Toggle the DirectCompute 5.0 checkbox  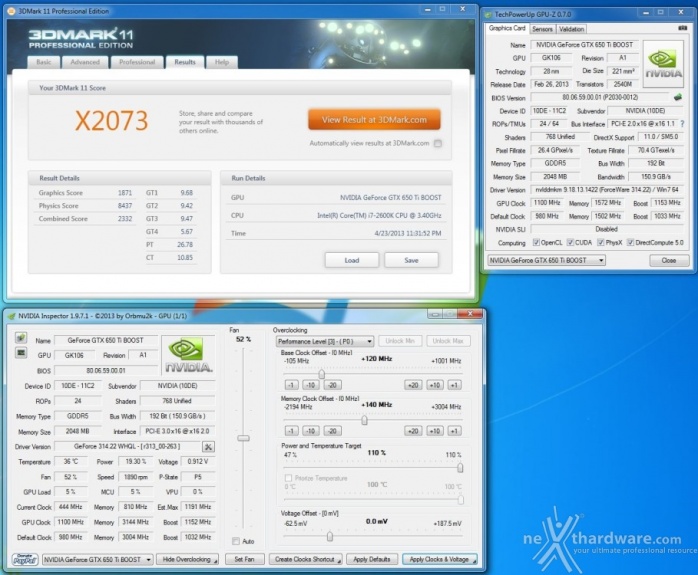630,243
